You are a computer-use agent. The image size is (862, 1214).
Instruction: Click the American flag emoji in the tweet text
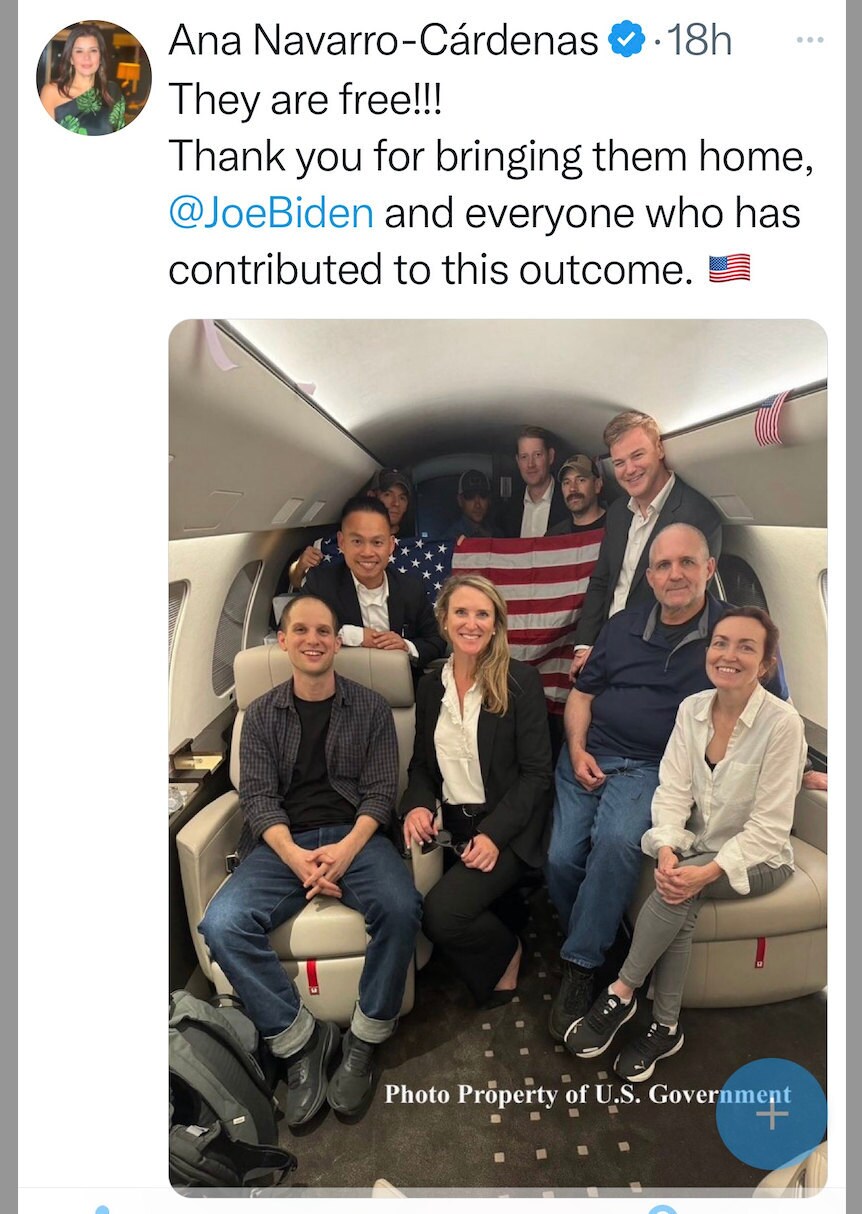(729, 268)
